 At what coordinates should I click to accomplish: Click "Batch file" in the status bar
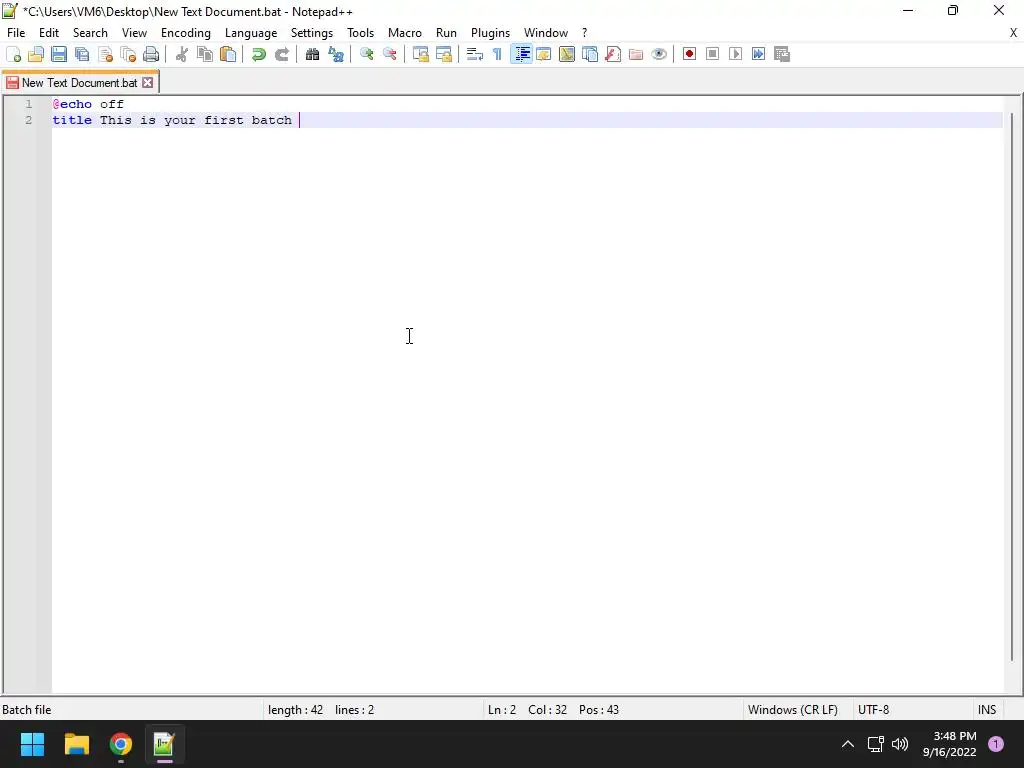(x=27, y=710)
